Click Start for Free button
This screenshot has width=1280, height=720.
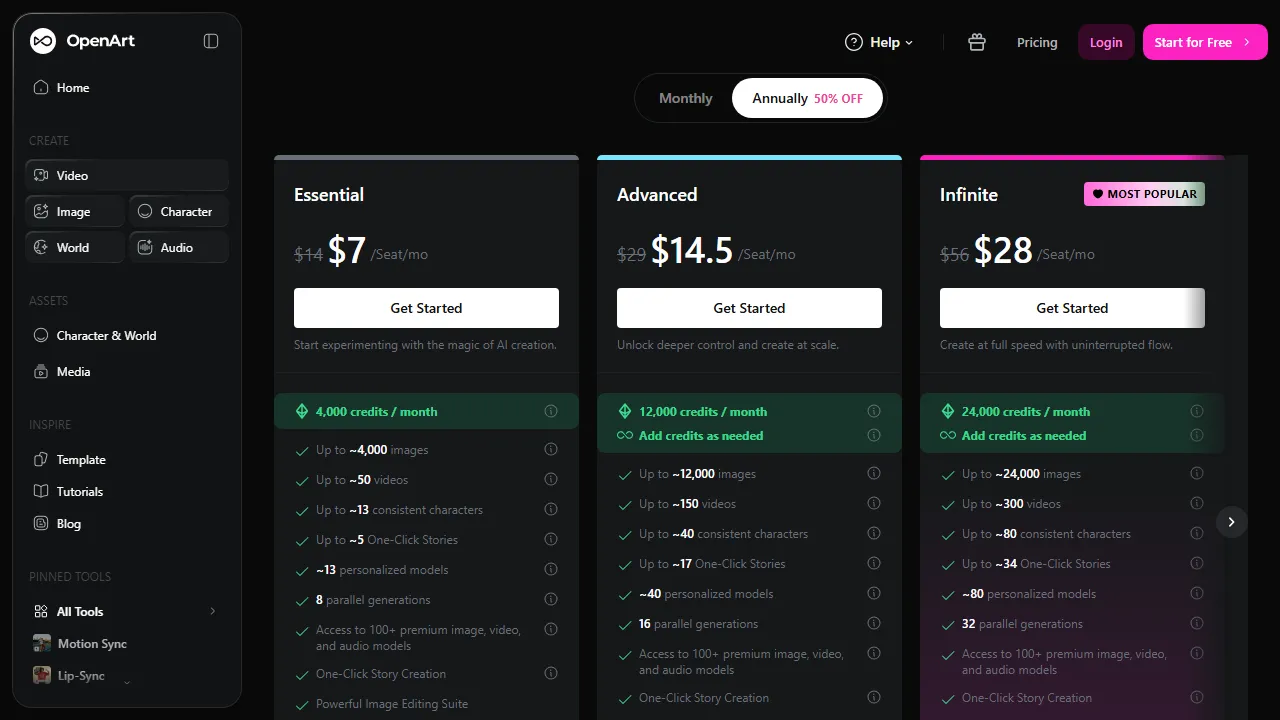click(x=1205, y=42)
